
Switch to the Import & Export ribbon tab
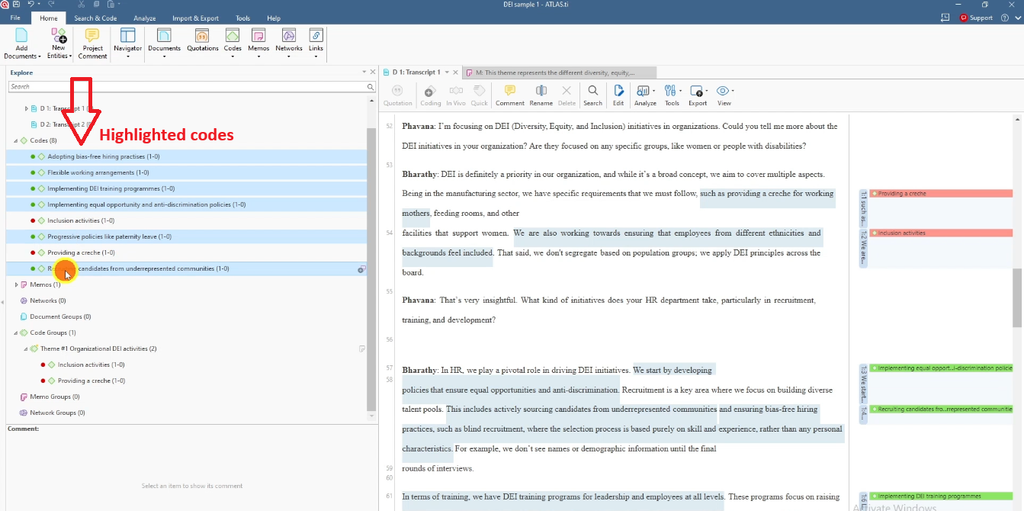(x=195, y=18)
